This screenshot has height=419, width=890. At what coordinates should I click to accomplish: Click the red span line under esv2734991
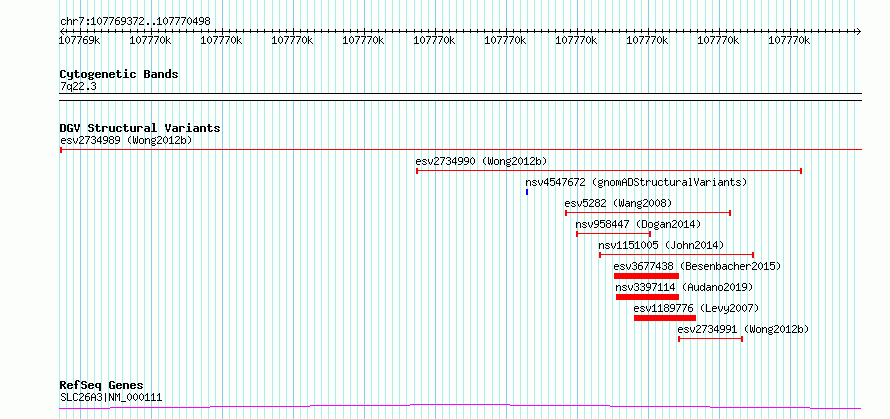click(x=710, y=339)
